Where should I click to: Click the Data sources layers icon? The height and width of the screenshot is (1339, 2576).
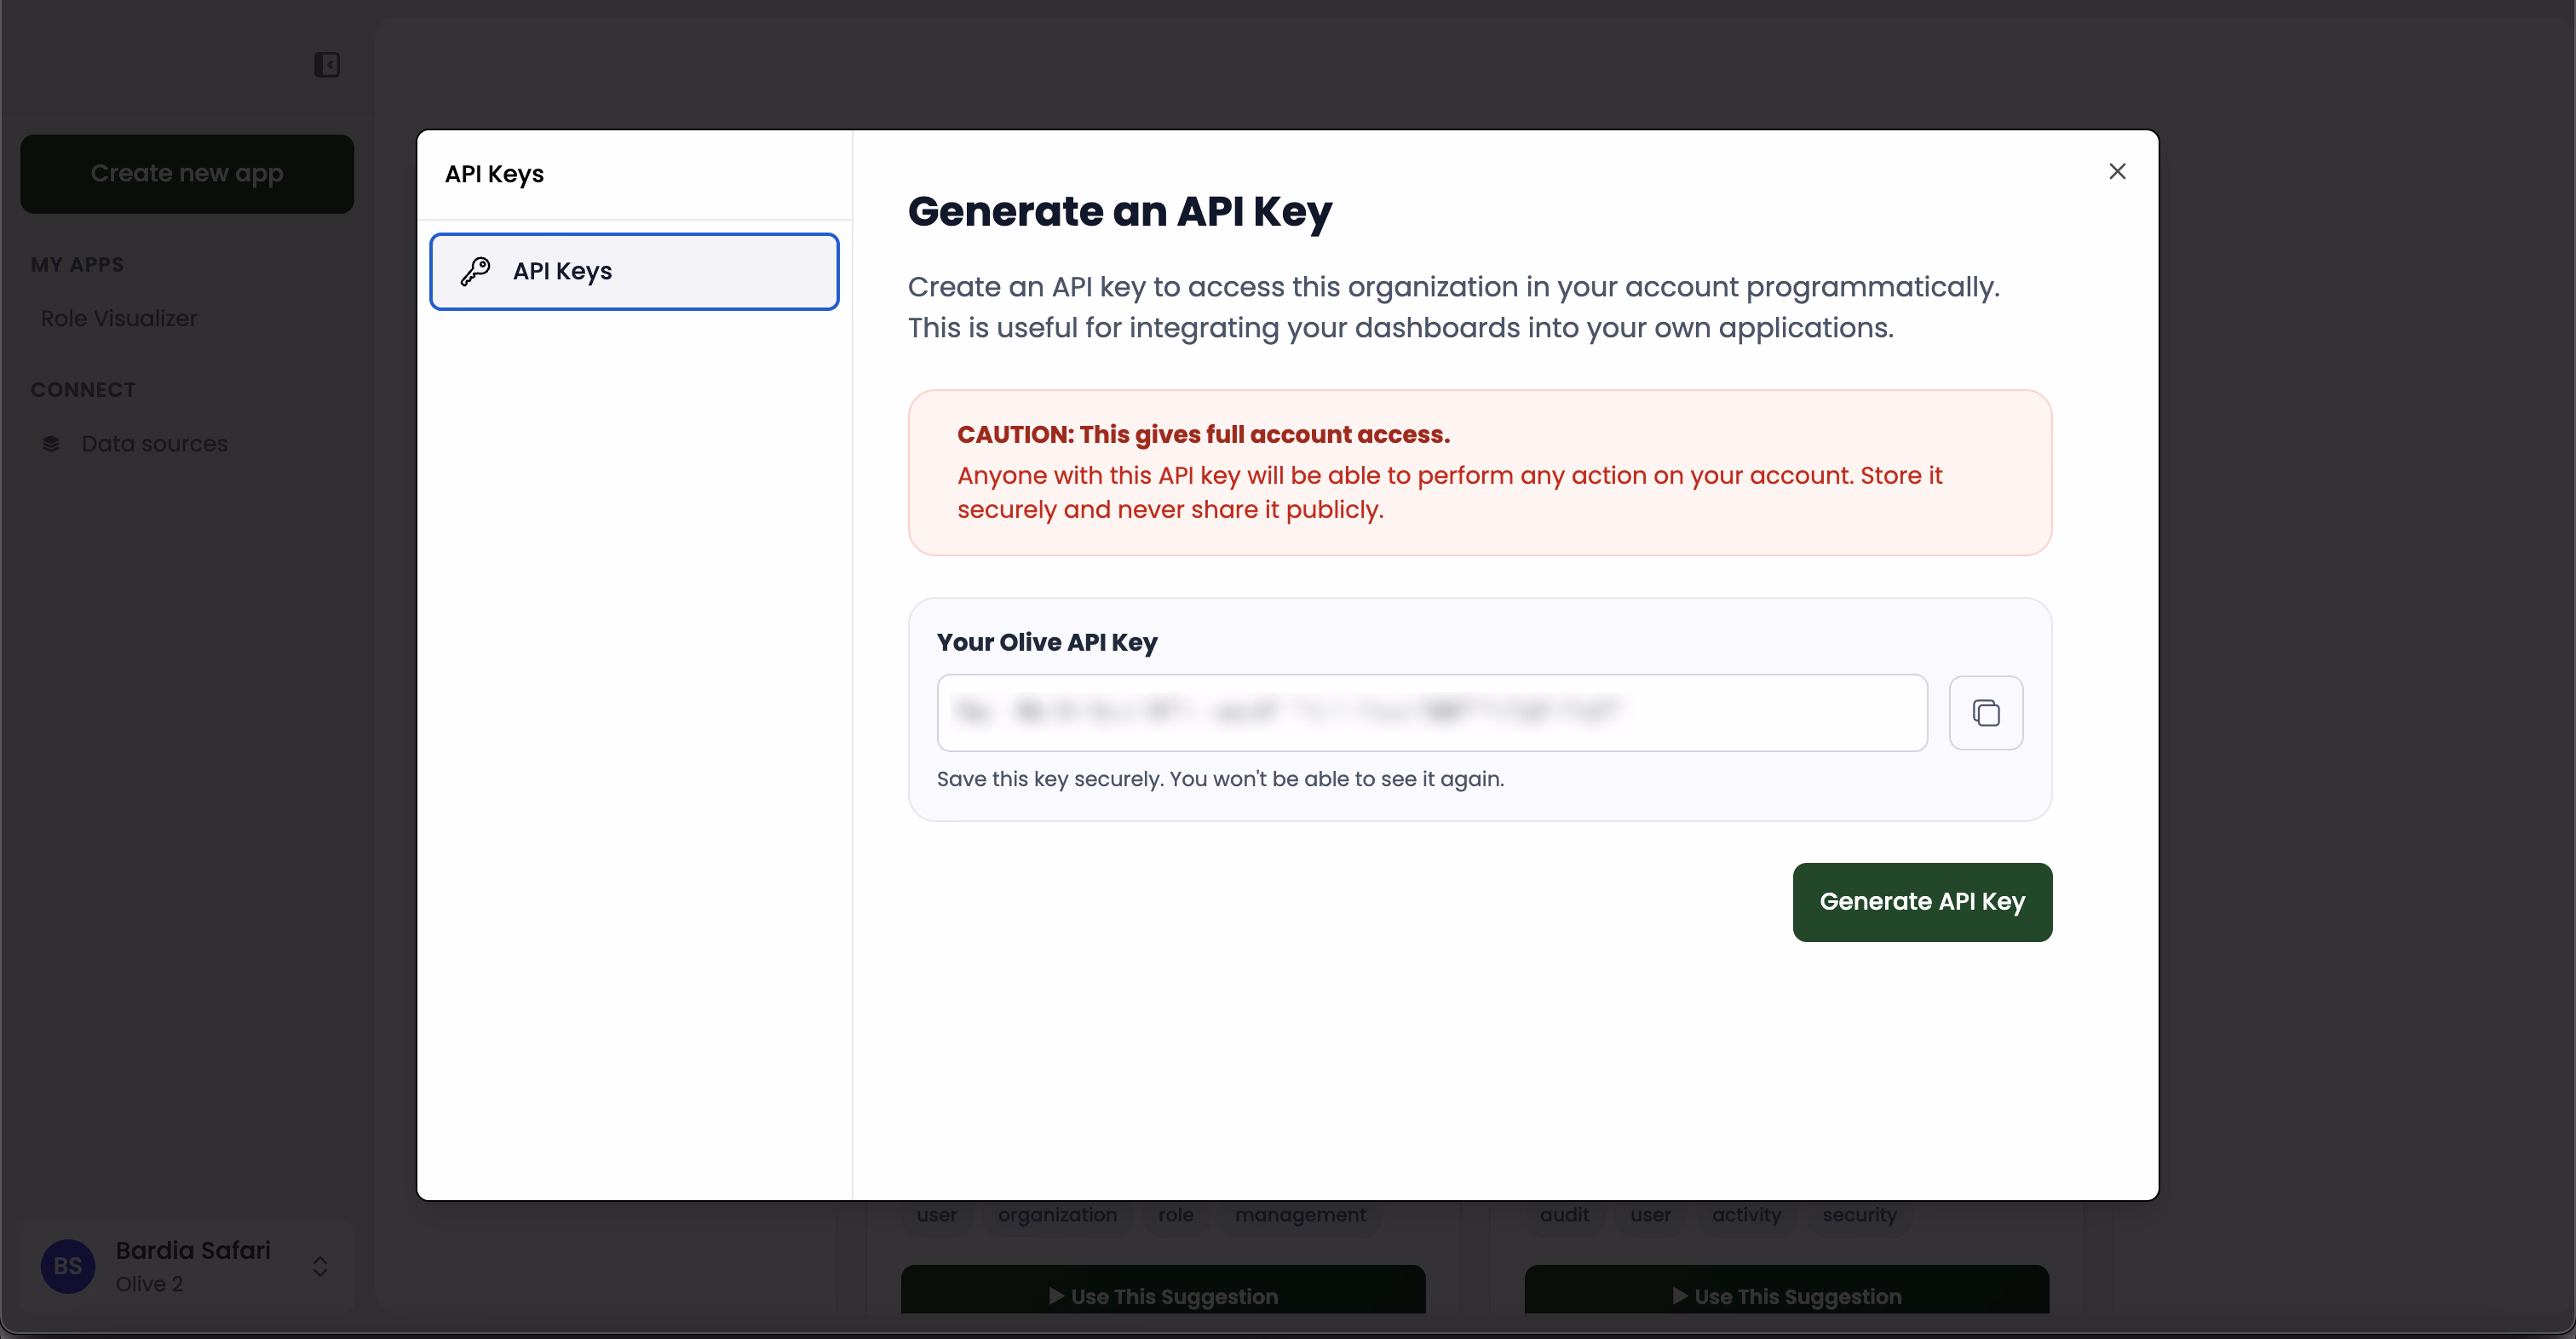(53, 443)
